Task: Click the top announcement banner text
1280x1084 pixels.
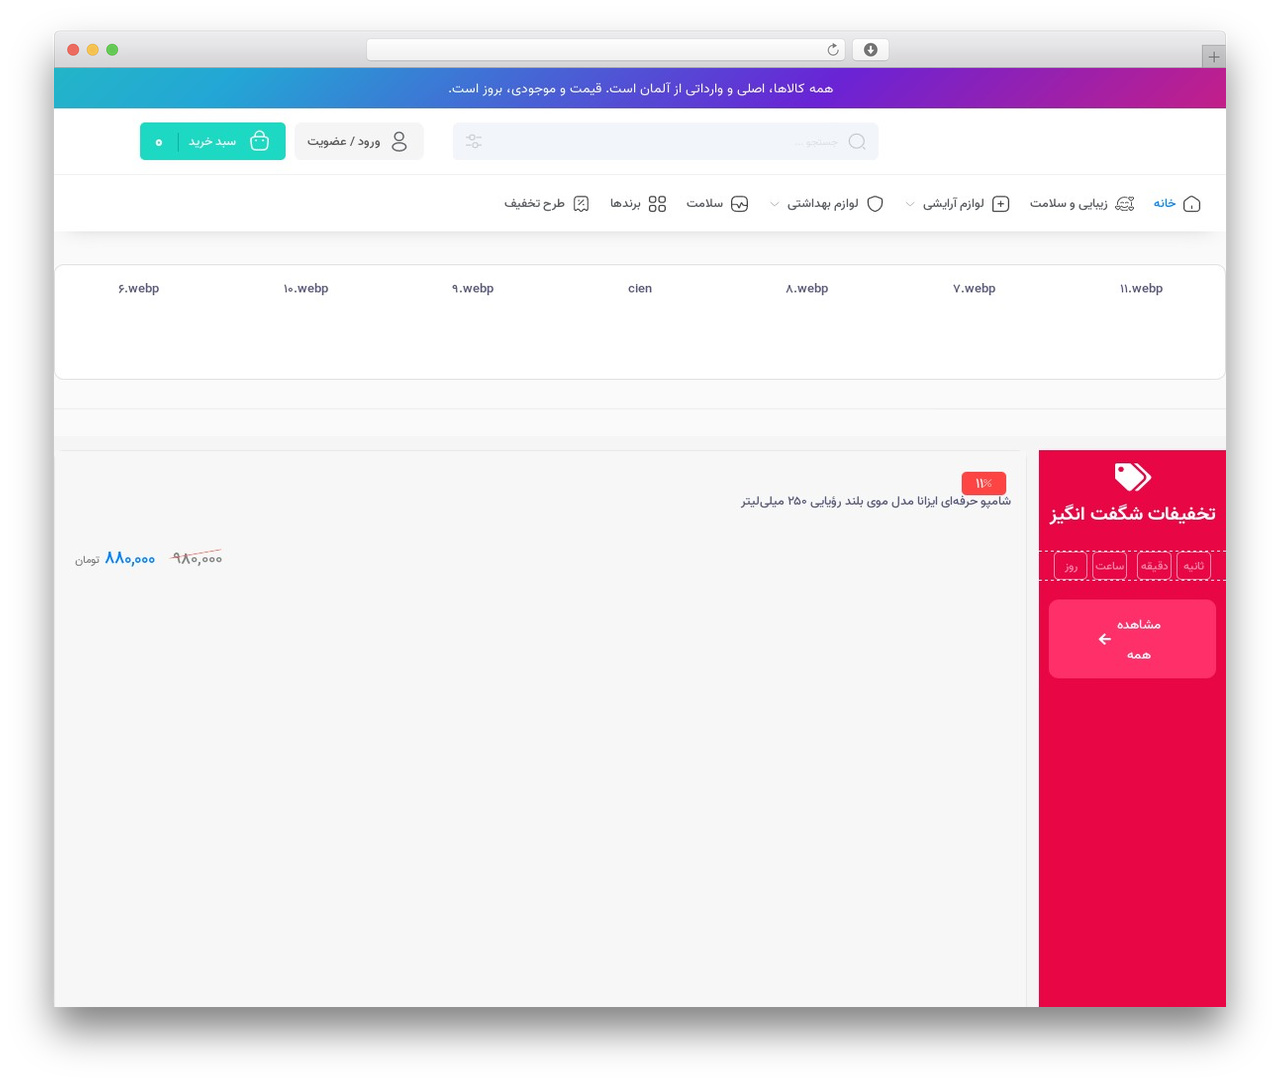Action: pos(640,89)
